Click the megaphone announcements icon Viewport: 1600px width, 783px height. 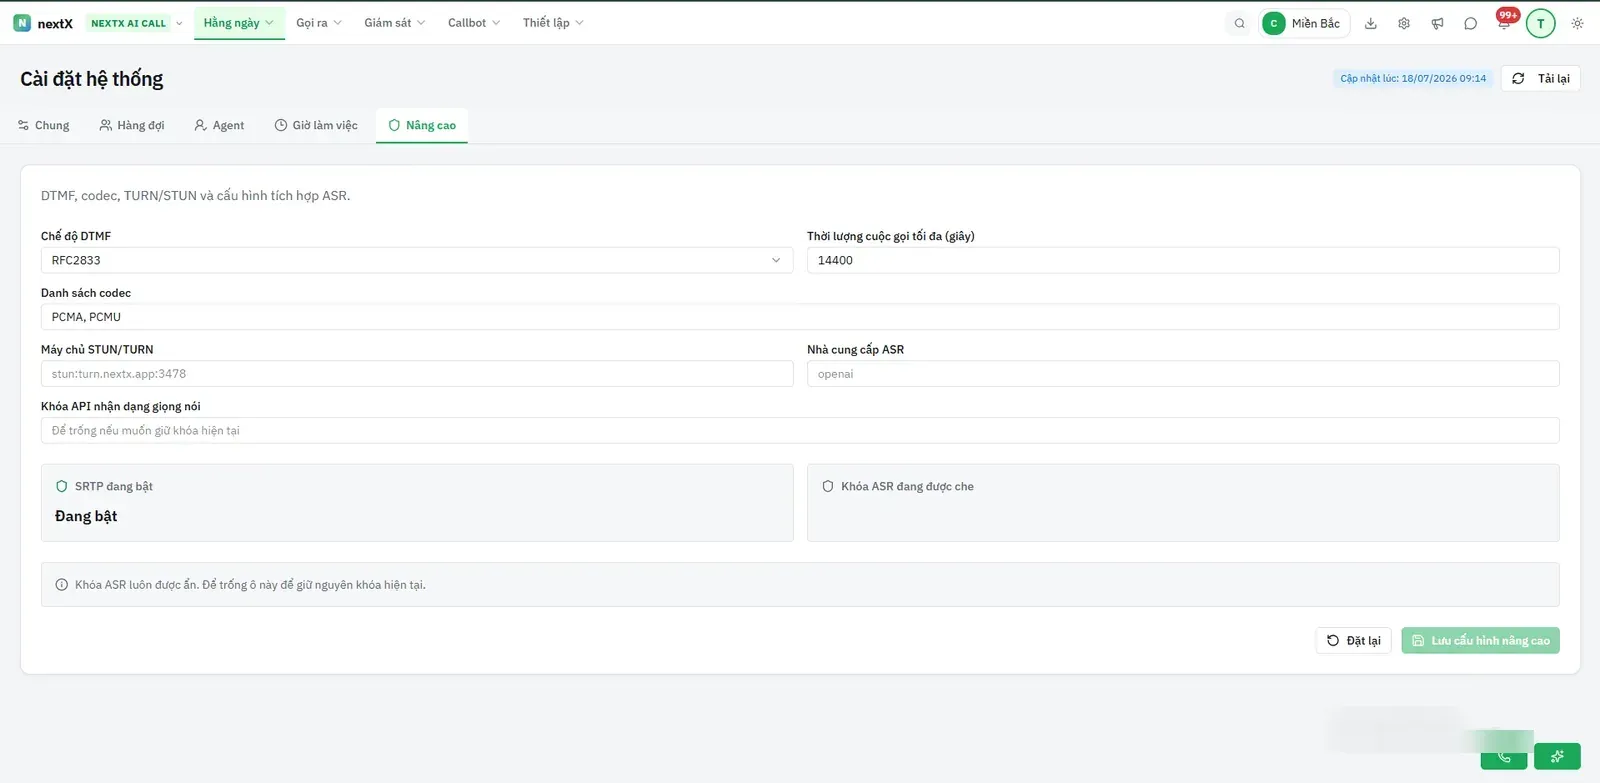click(1437, 23)
